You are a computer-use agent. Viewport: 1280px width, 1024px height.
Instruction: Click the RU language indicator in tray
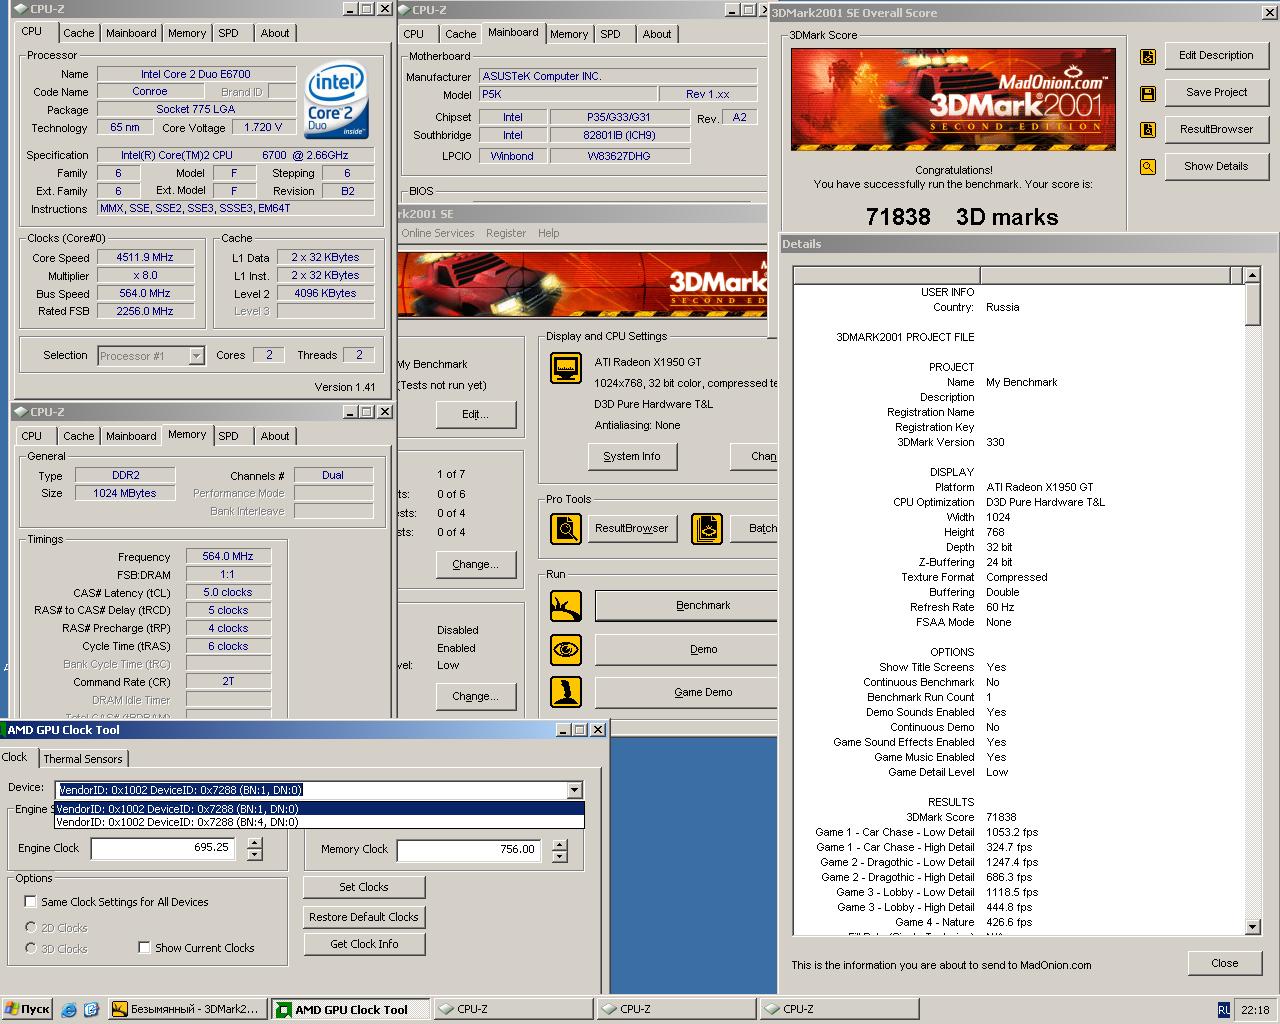click(1224, 1010)
